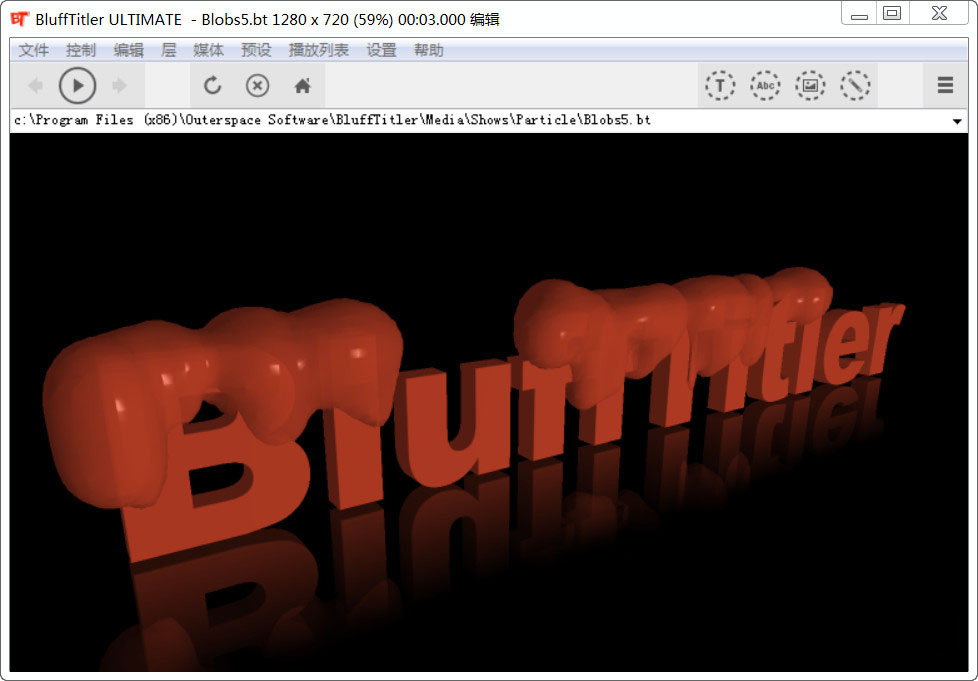Click the dashed Abc layer icon
Image resolution: width=978 pixels, height=681 pixels.
click(x=765, y=85)
